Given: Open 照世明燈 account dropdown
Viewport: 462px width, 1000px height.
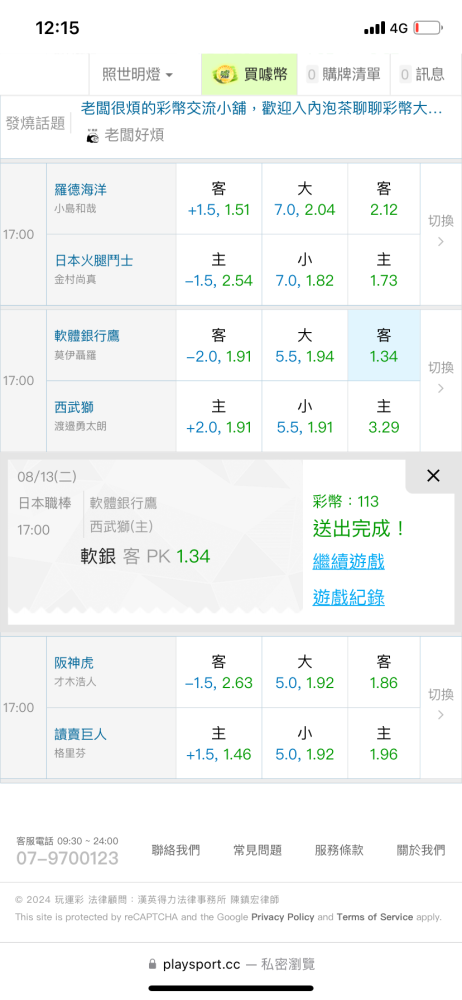Looking at the screenshot, I should pos(138,75).
